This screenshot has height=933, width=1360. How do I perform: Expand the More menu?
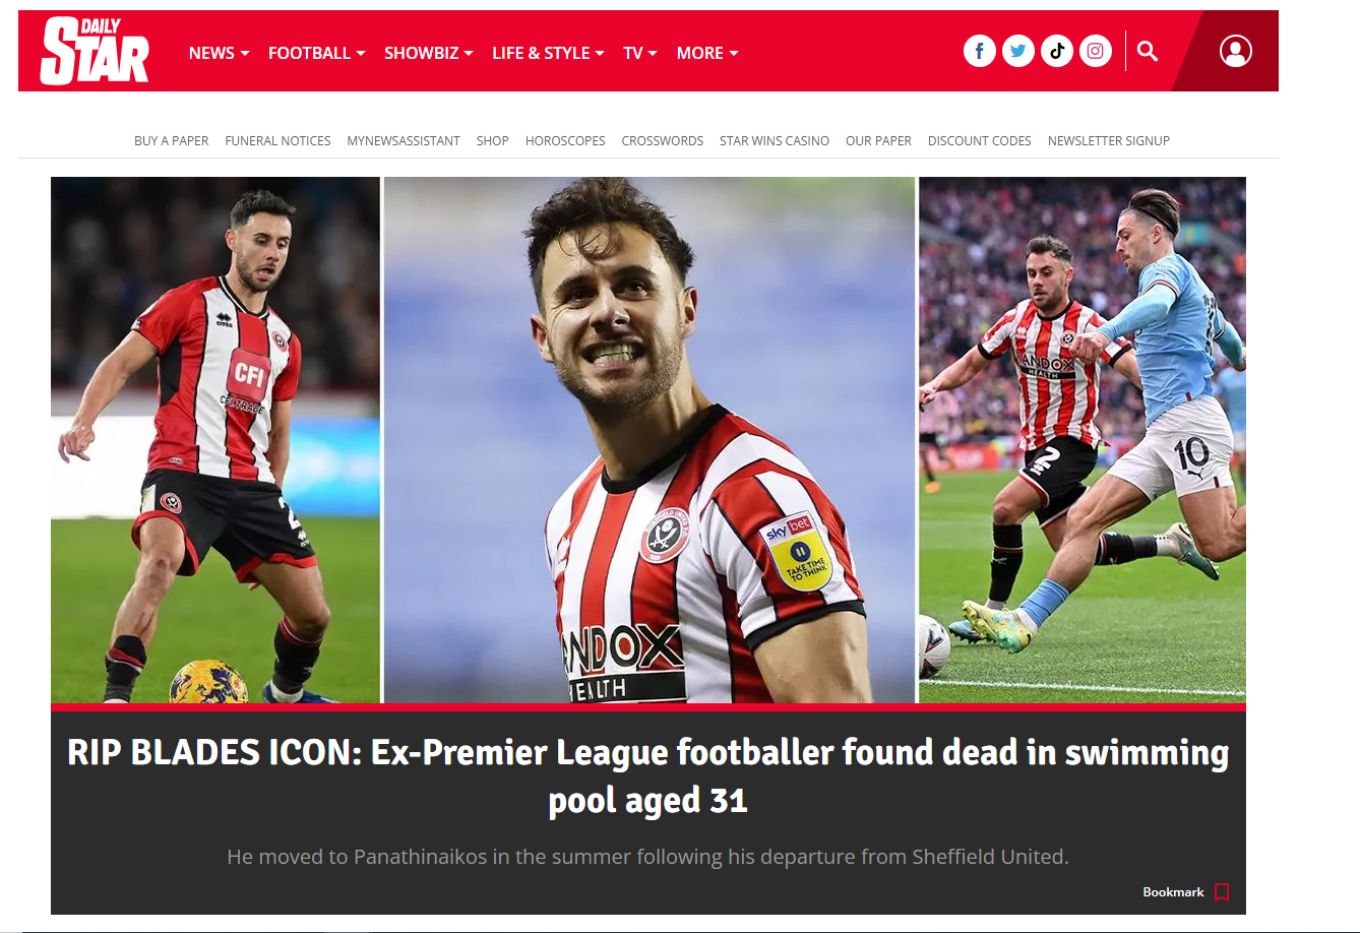(x=707, y=53)
